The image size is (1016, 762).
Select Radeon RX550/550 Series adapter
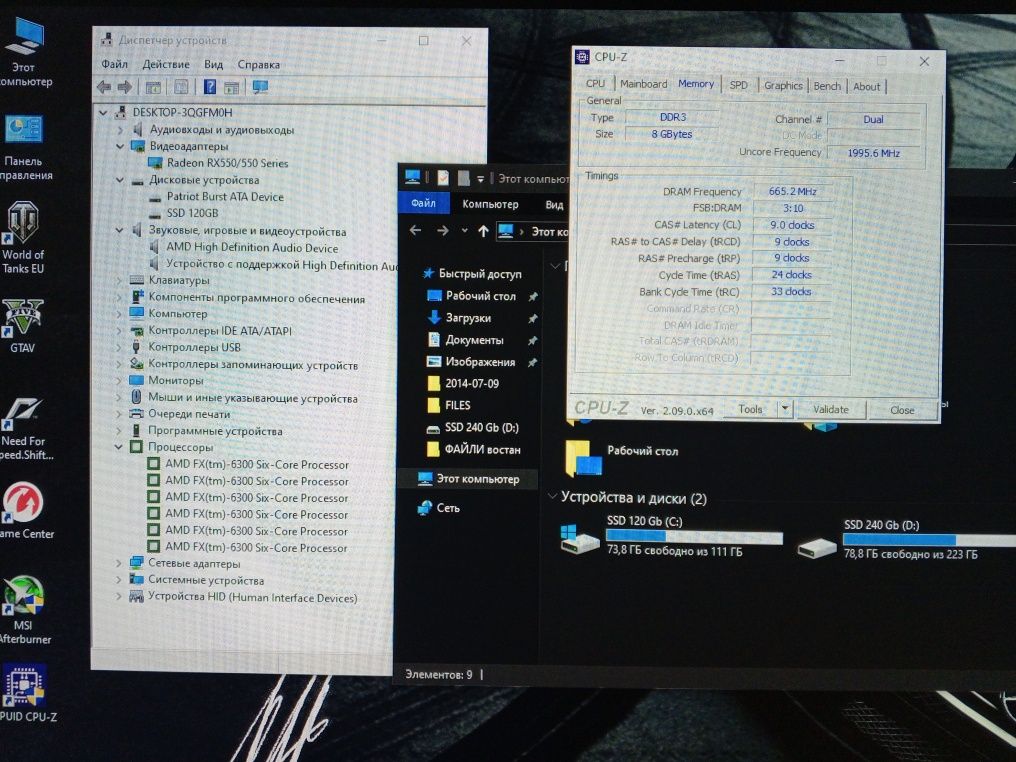click(x=227, y=163)
